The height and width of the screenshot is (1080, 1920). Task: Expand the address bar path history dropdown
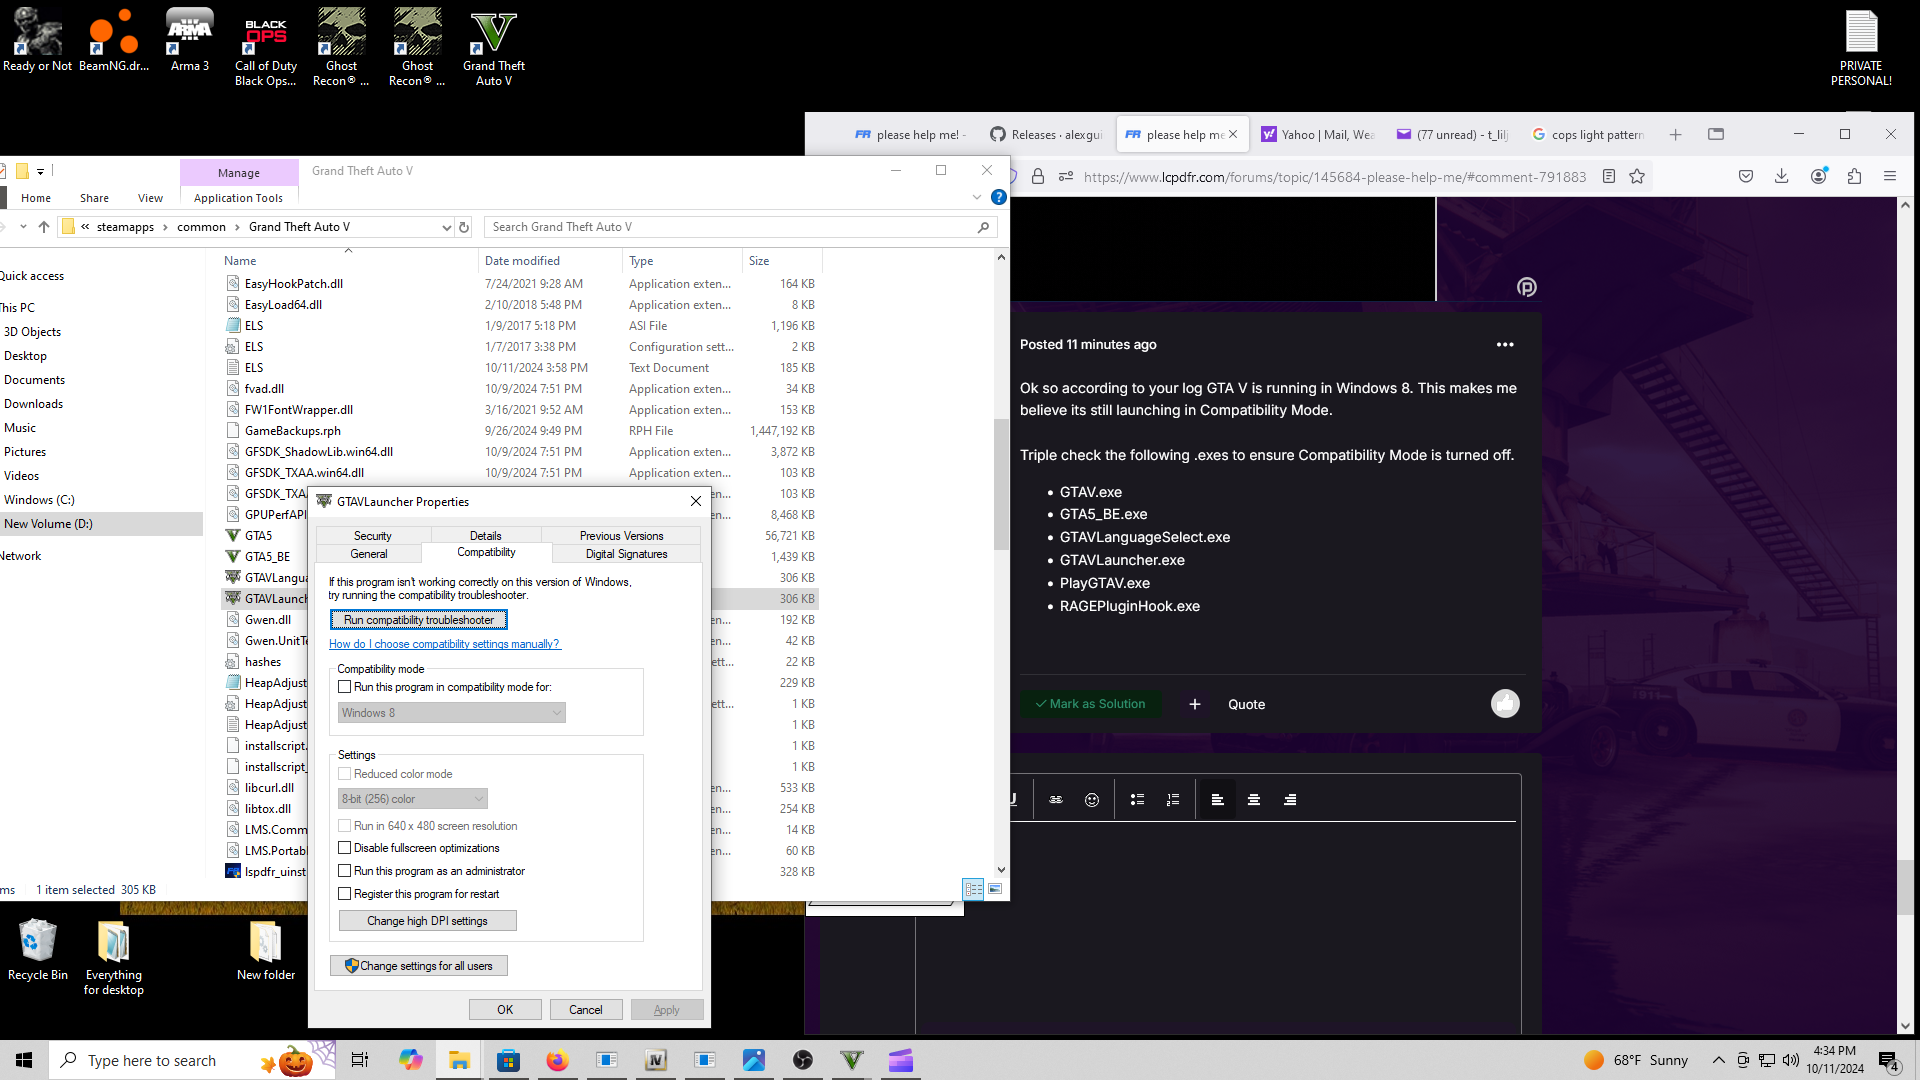446,228
